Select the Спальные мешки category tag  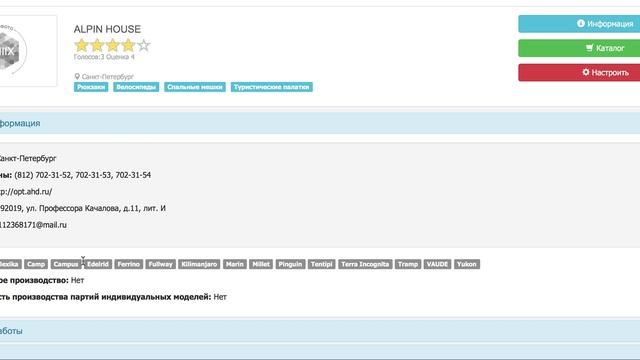click(195, 87)
